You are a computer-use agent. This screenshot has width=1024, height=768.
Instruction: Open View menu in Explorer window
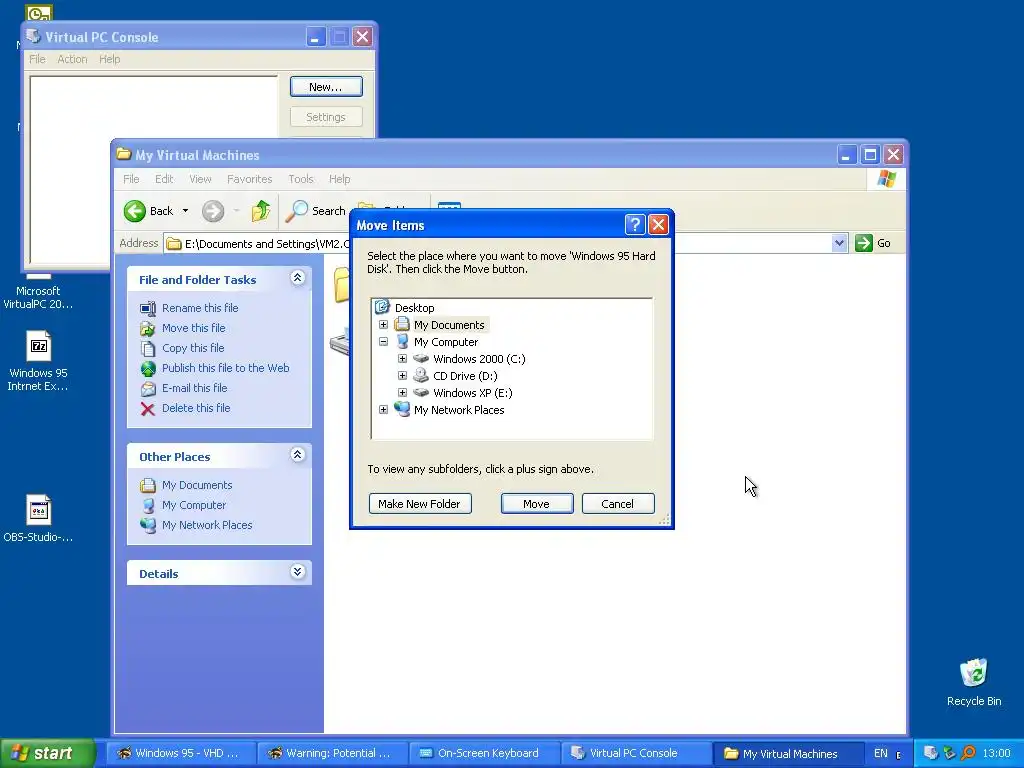(200, 179)
